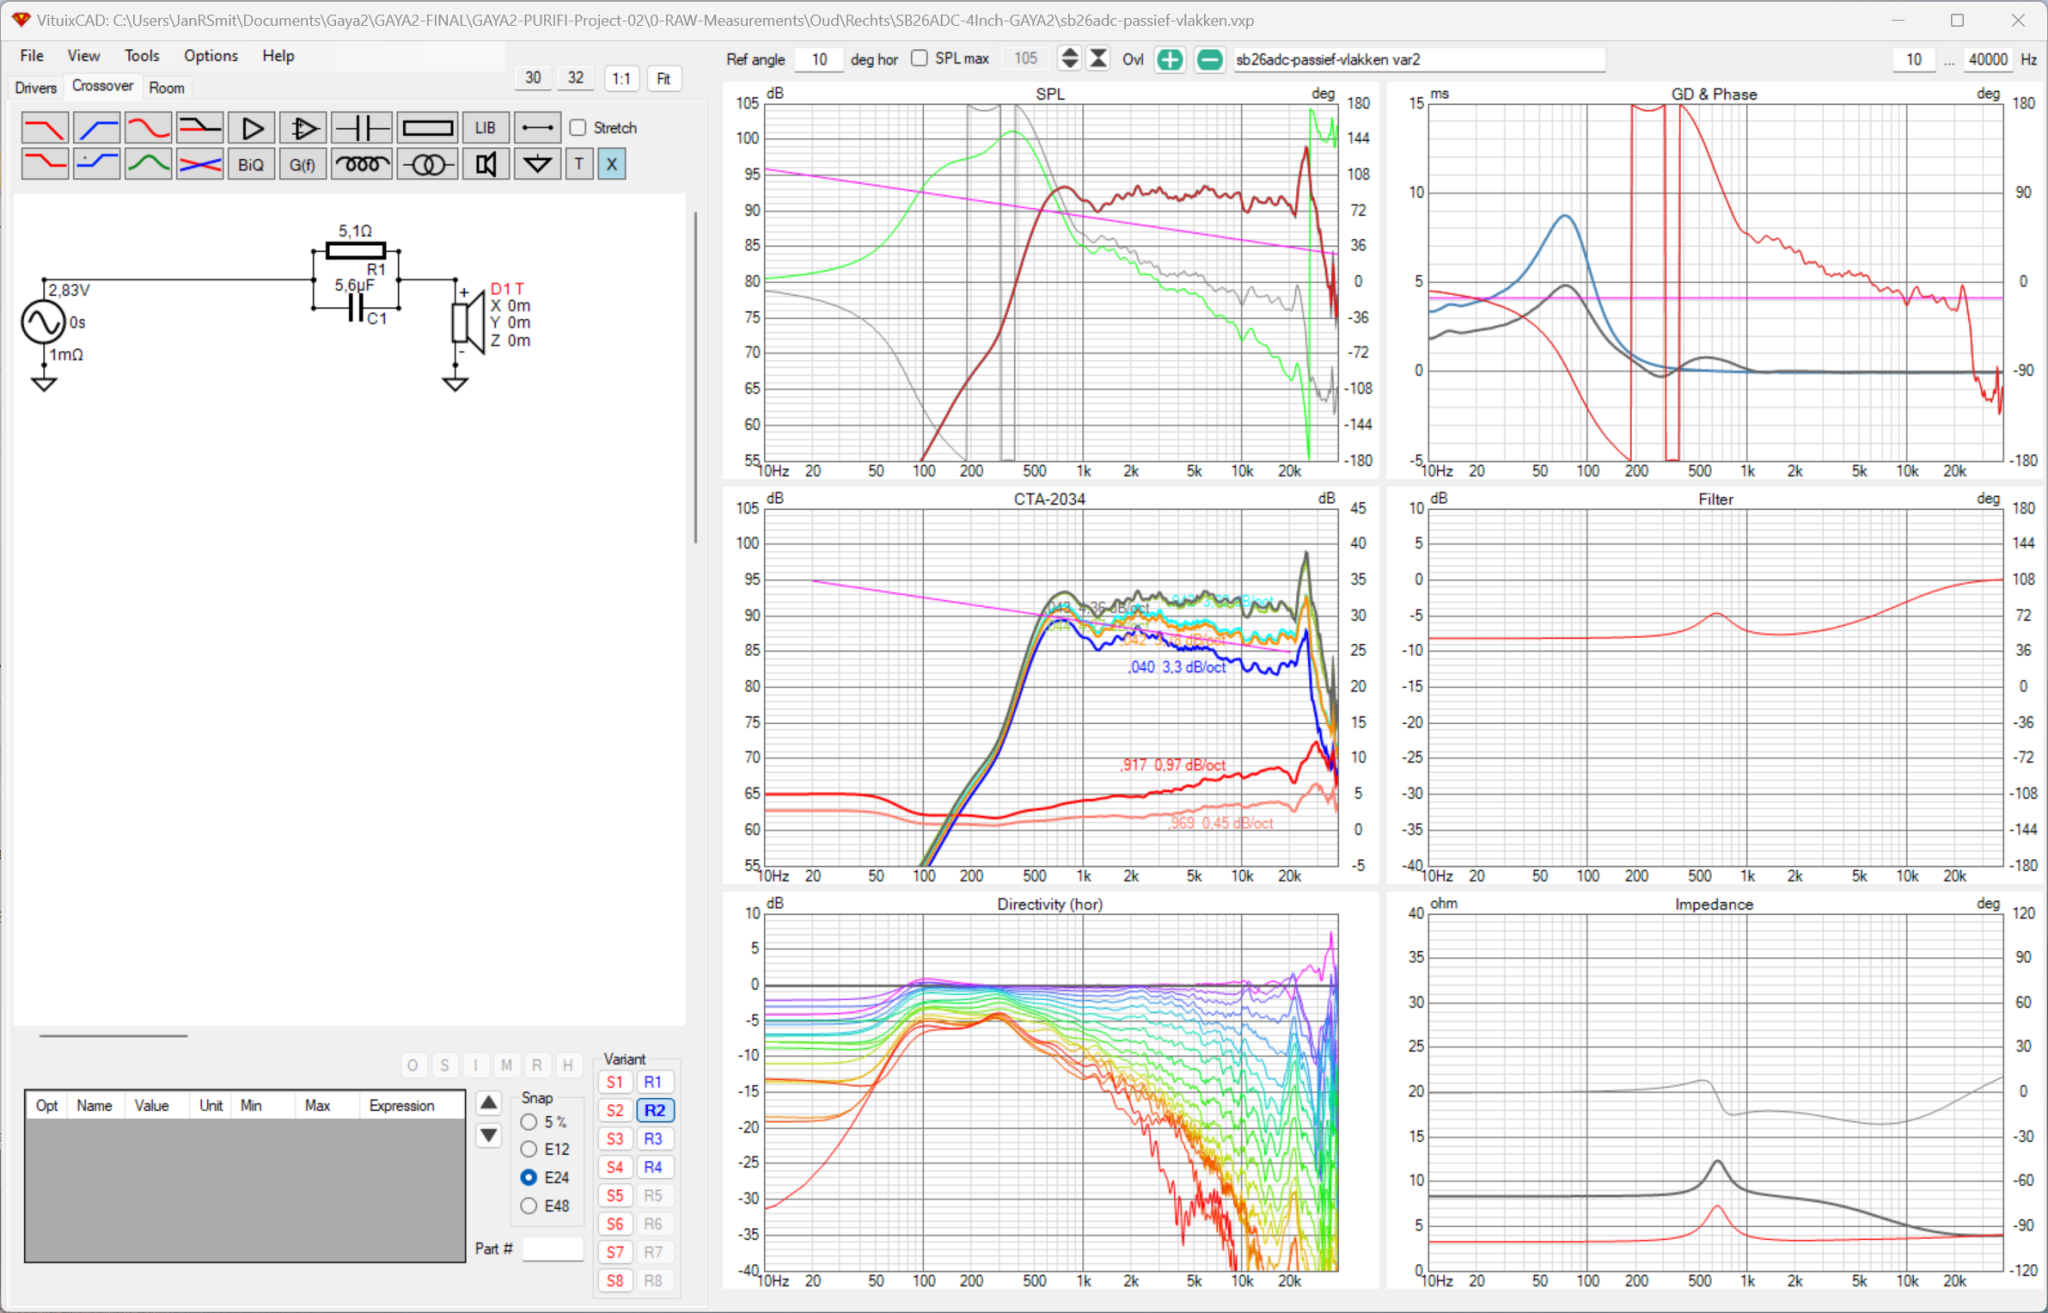Click the T text tool button

[x=579, y=164]
